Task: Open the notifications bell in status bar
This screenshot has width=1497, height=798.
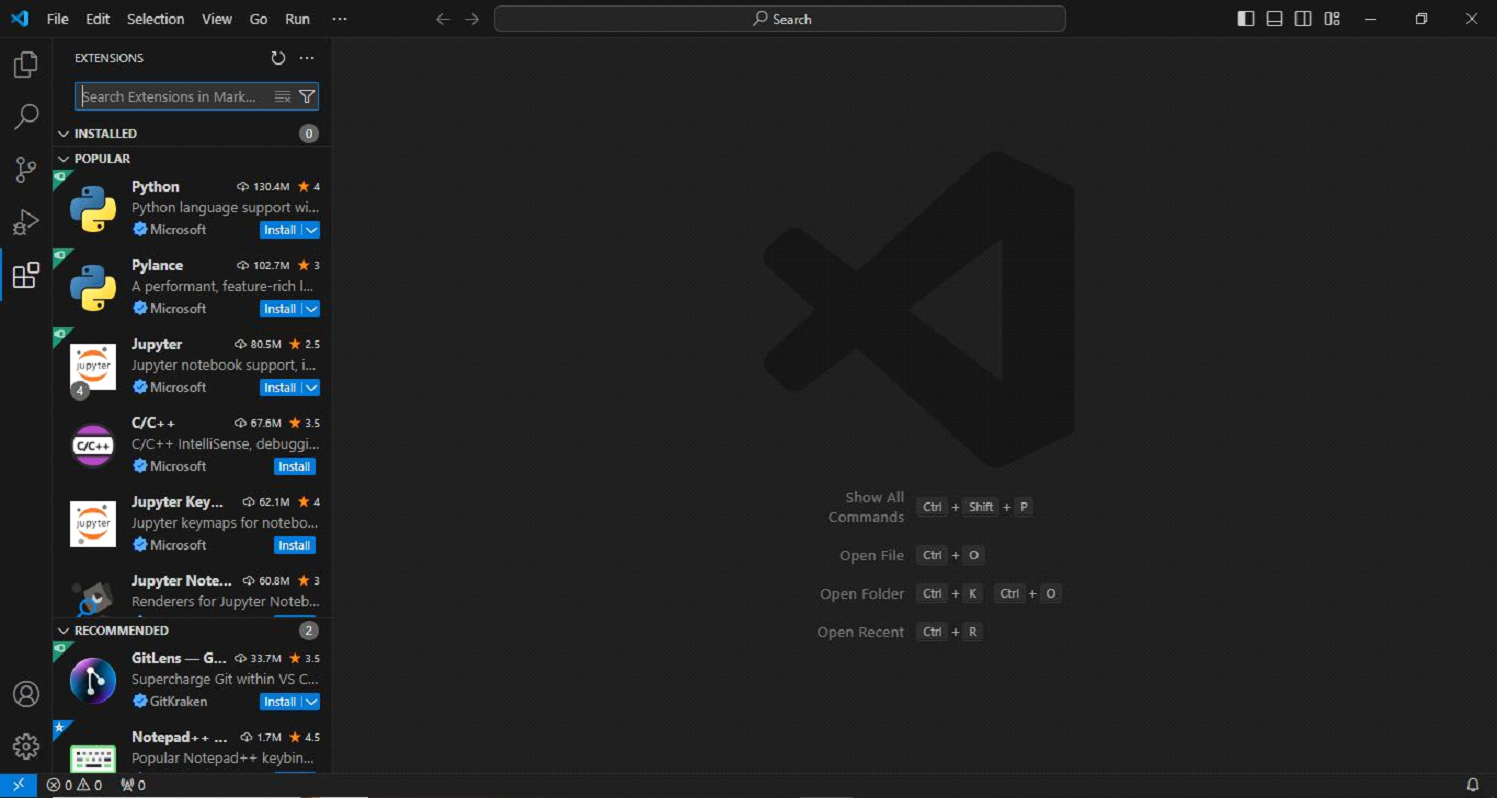Action: (1472, 785)
